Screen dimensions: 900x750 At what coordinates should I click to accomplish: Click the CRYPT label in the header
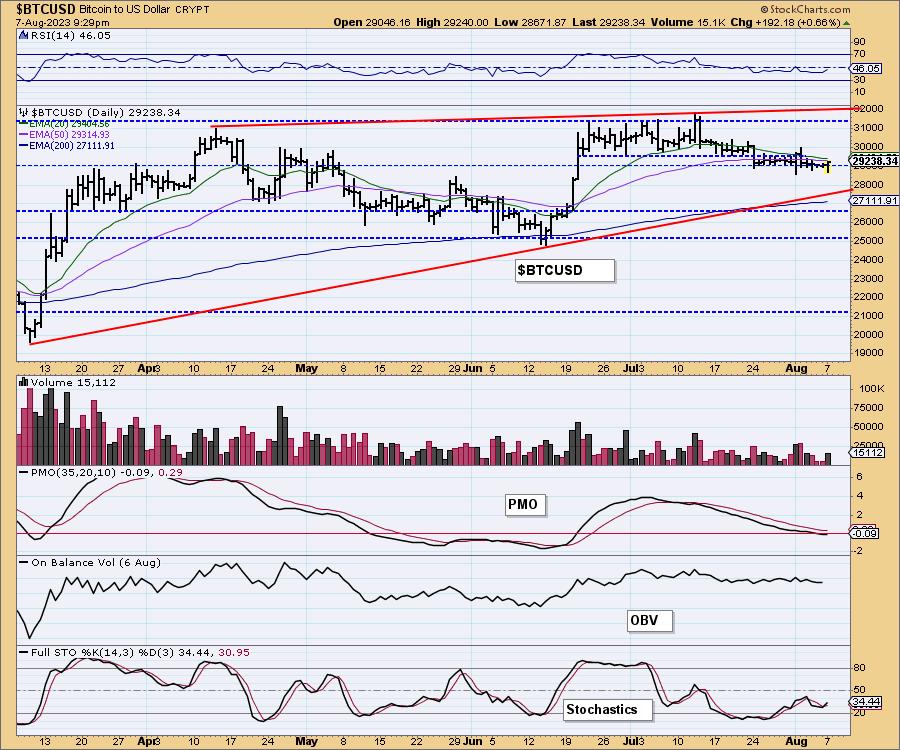(192, 10)
